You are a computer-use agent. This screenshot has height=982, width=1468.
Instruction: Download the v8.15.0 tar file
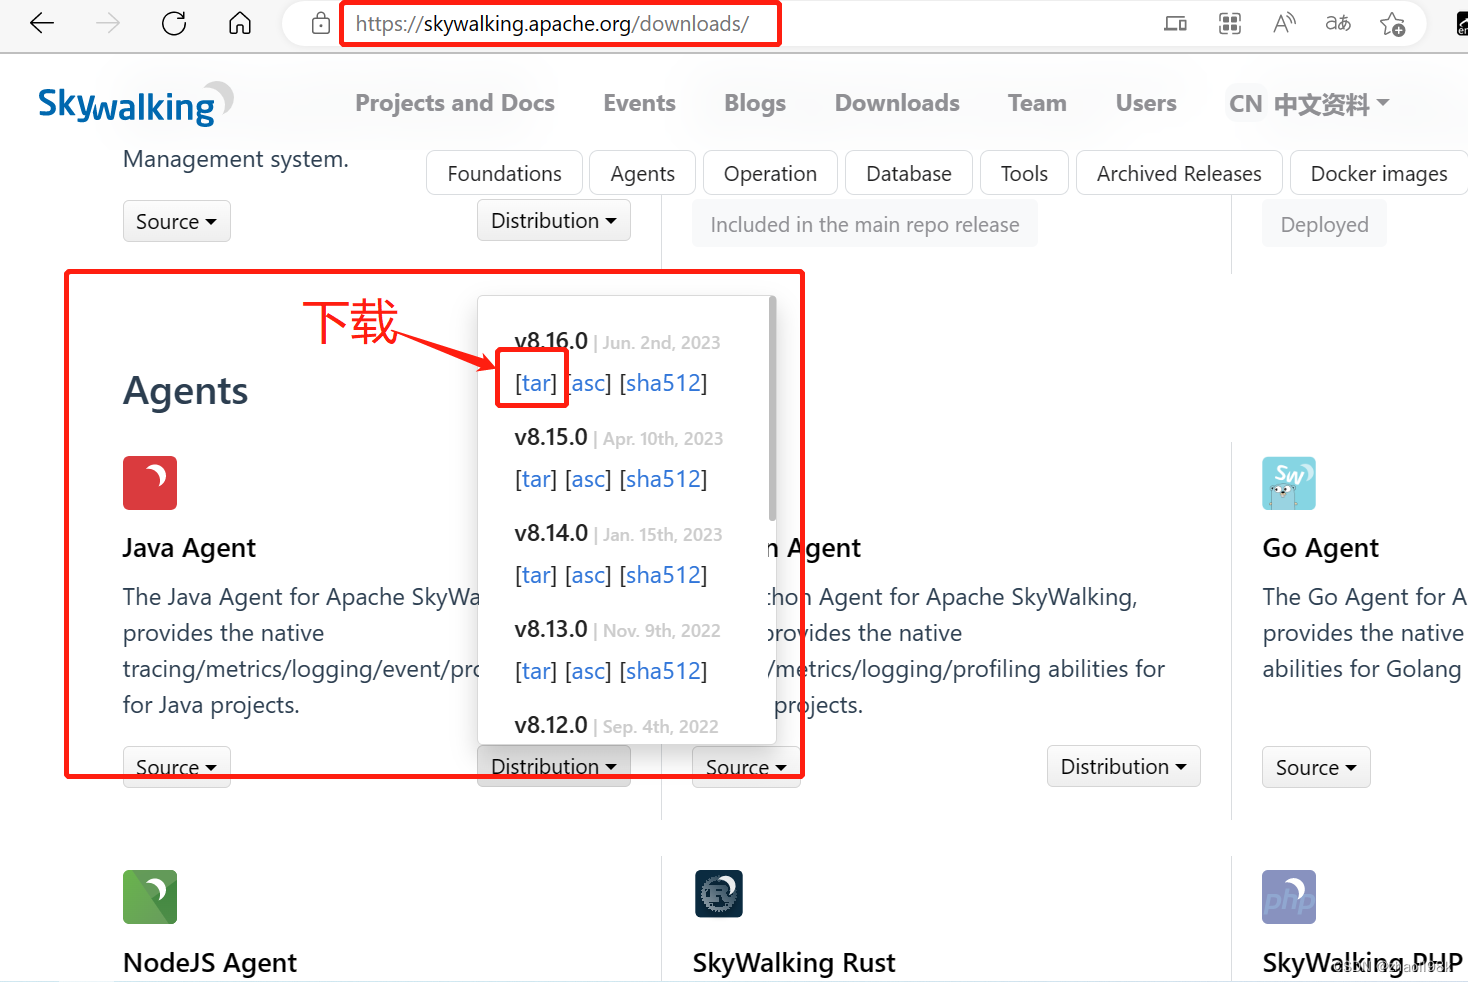point(536,478)
